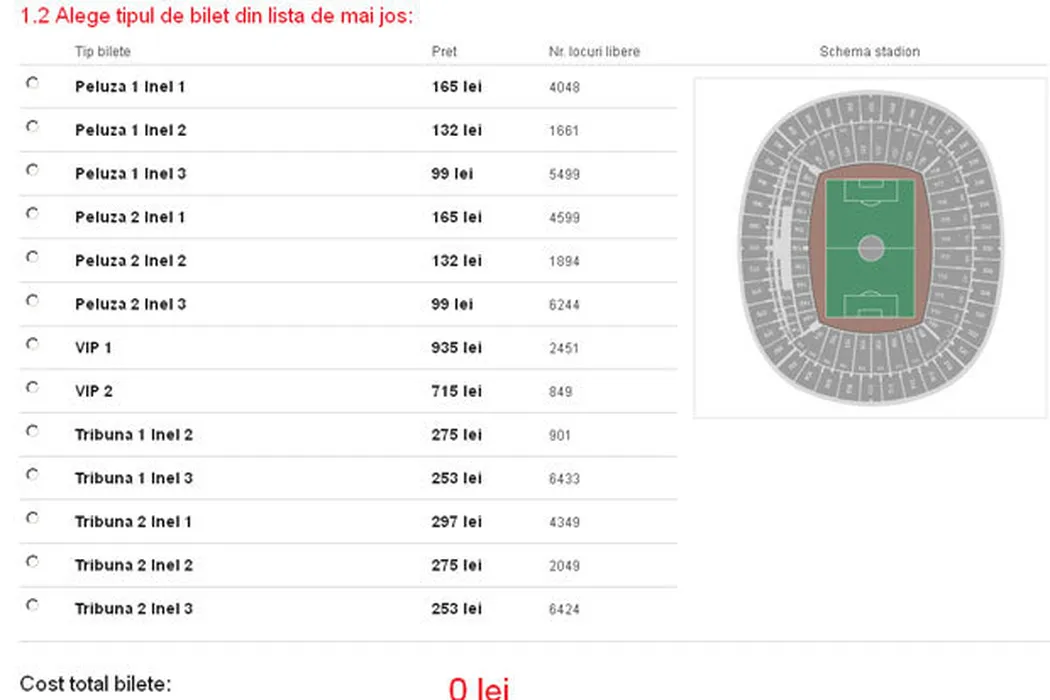Select the VIP 2 ticket radio button

click(32, 387)
